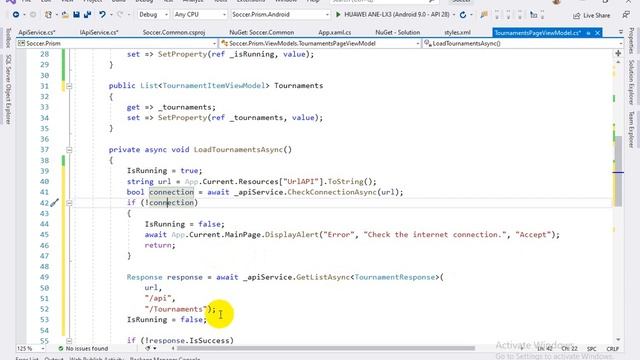Viewport: 640px width, 360px height.
Task: Click the feedback icon at toolbar end
Action: pos(626,15)
